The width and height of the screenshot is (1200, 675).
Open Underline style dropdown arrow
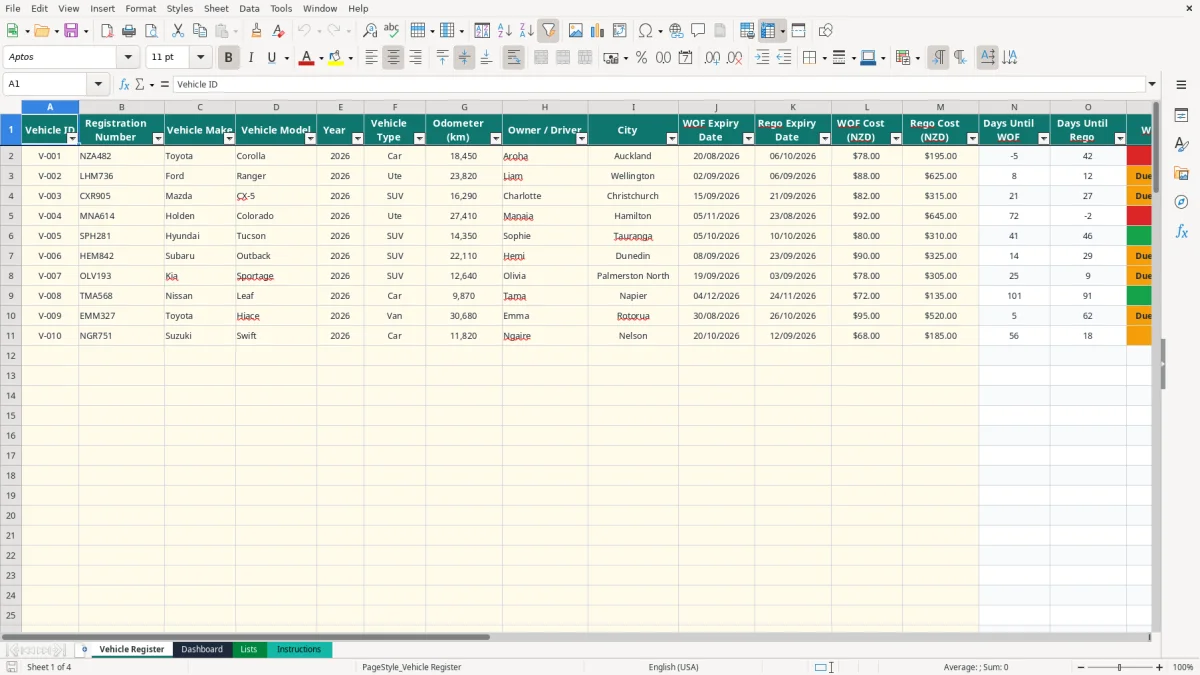[x=286, y=58]
